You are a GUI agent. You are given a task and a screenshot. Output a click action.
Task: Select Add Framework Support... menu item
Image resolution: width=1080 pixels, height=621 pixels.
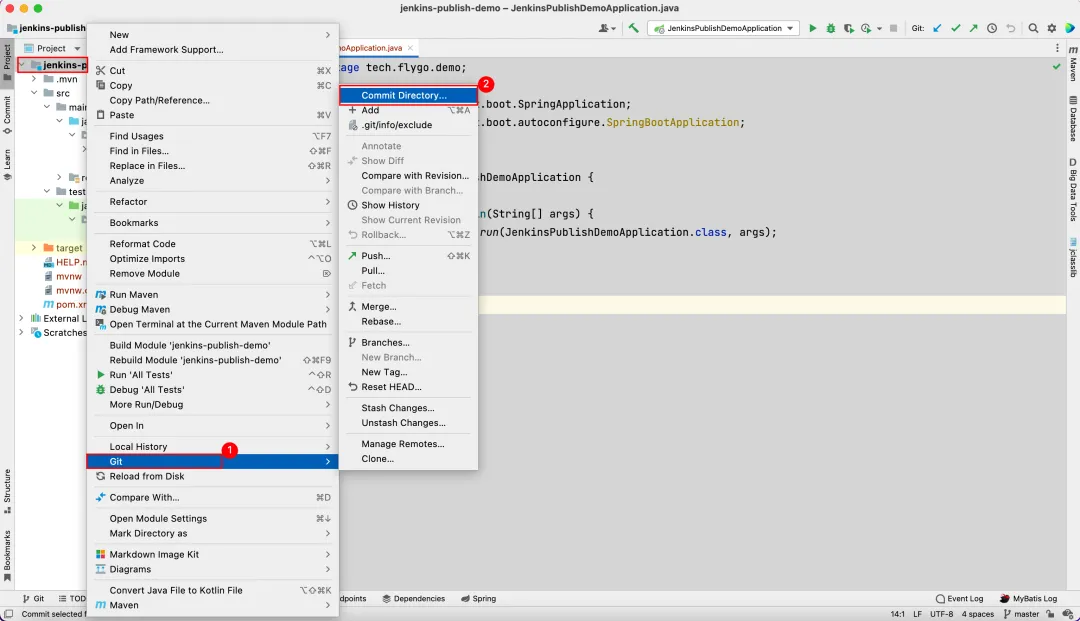point(212,50)
